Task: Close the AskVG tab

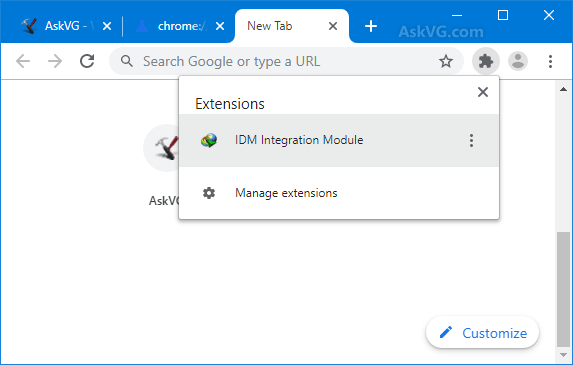Action: [x=107, y=26]
